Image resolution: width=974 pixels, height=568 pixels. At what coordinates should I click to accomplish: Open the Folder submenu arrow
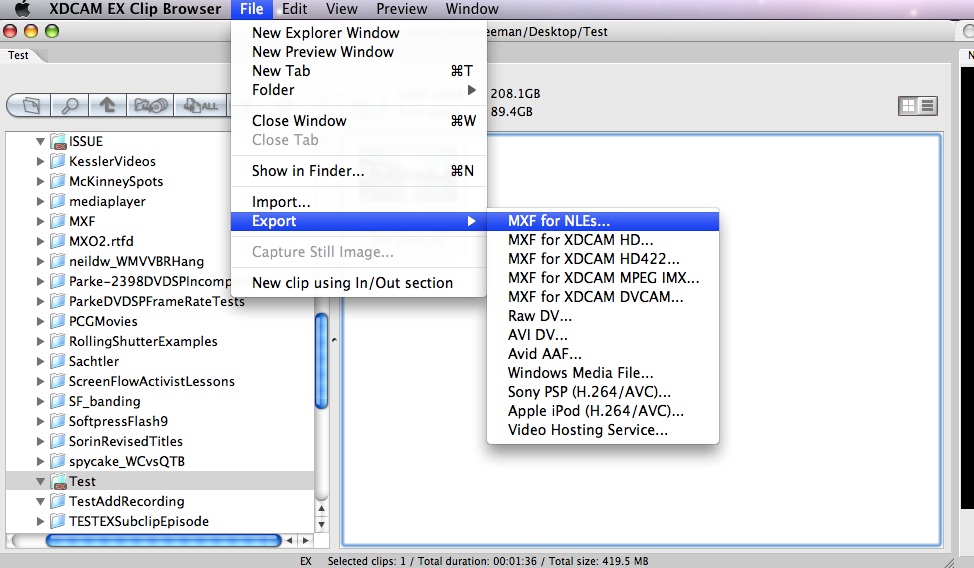click(471, 90)
